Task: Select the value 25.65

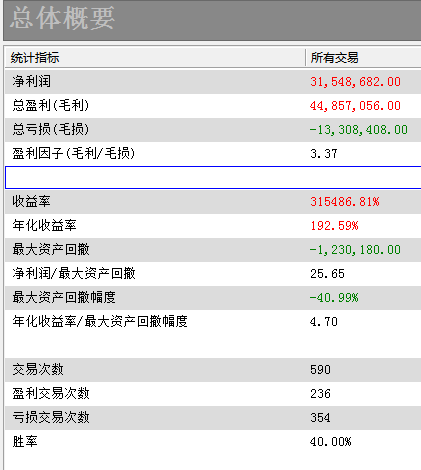Action: [x=327, y=274]
